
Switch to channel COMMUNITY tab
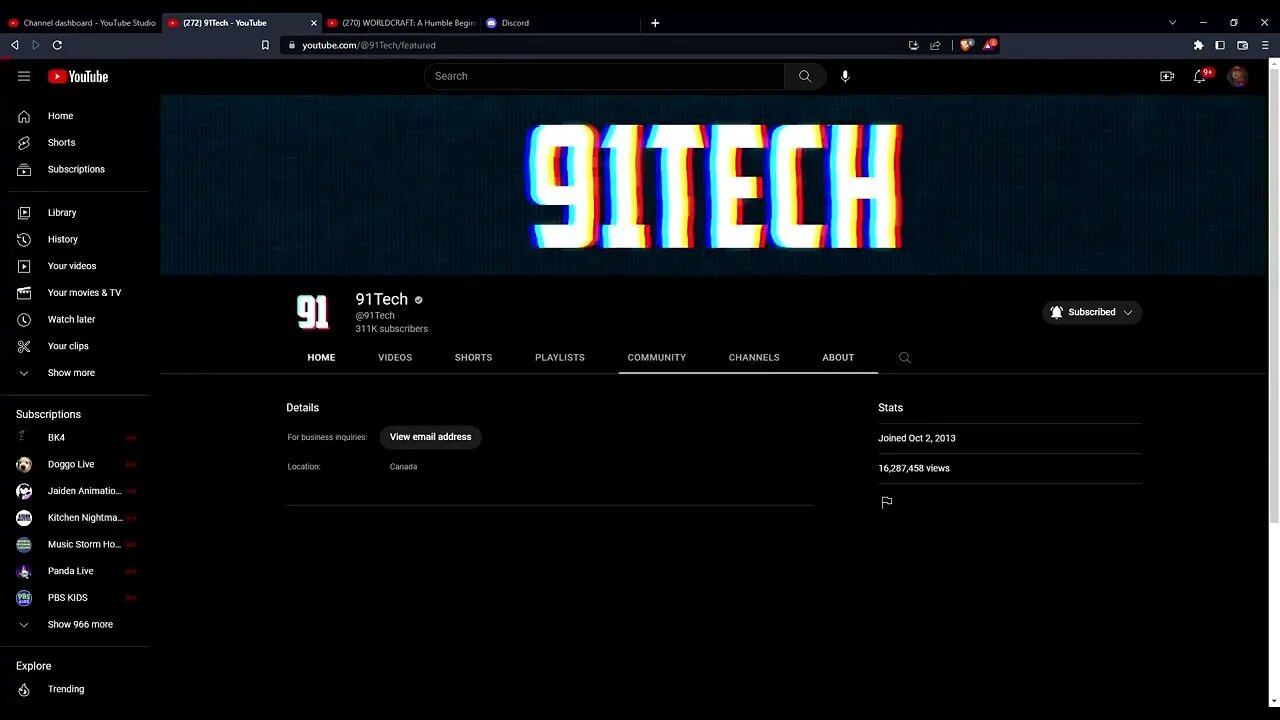(657, 357)
